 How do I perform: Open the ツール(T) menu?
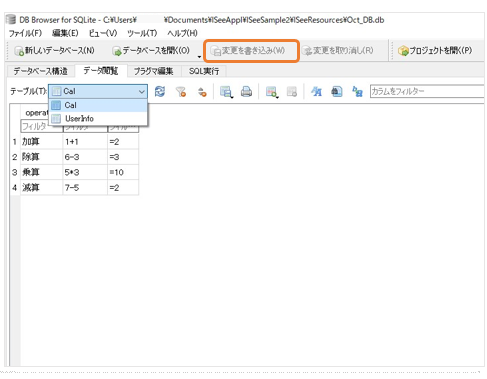click(142, 33)
